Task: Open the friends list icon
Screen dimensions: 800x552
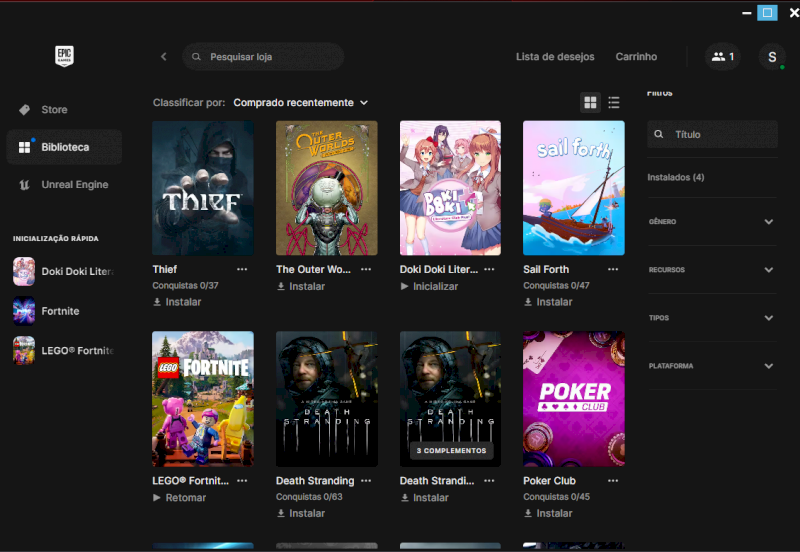Action: click(x=723, y=57)
